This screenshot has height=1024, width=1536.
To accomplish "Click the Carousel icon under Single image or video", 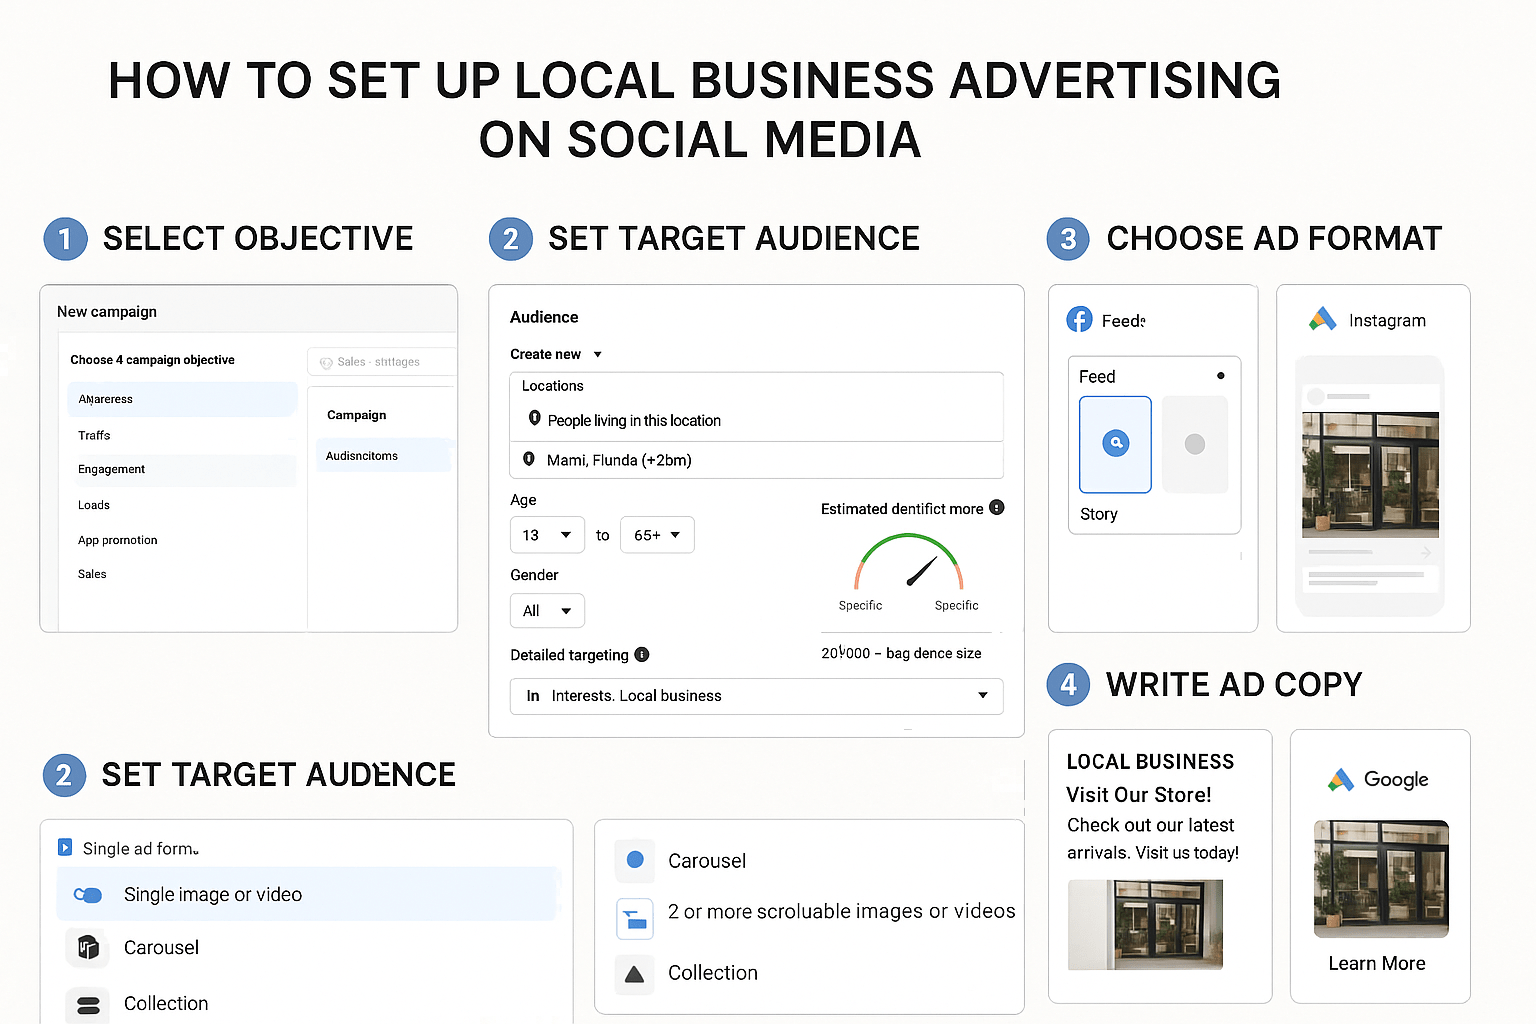I will 88,947.
